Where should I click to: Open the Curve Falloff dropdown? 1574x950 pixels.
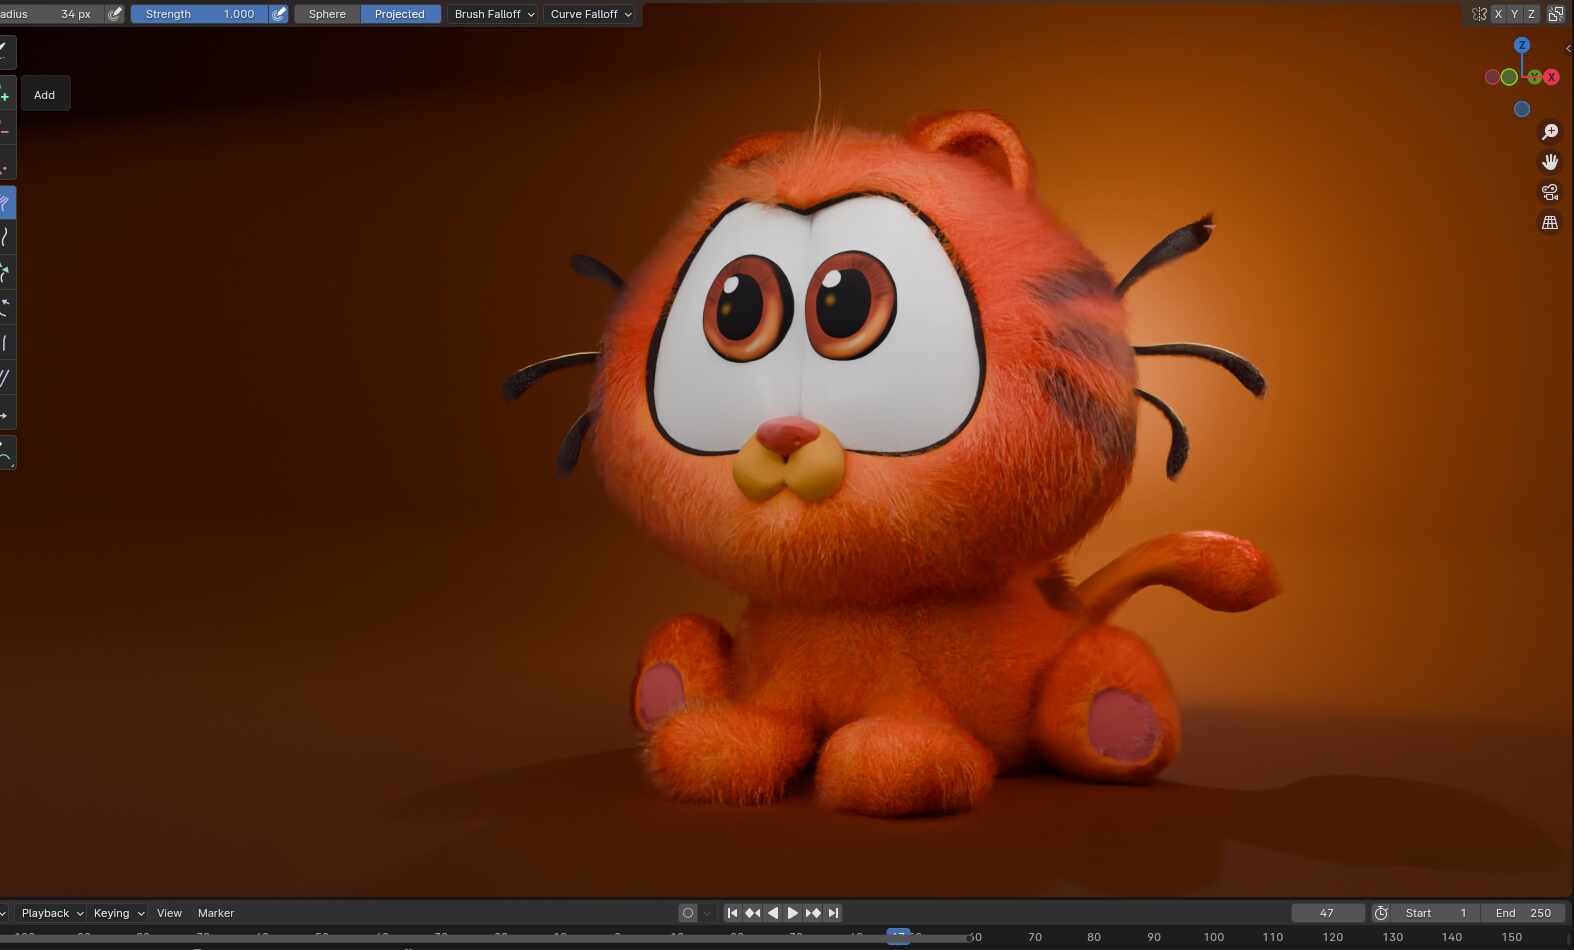pyautogui.click(x=590, y=14)
